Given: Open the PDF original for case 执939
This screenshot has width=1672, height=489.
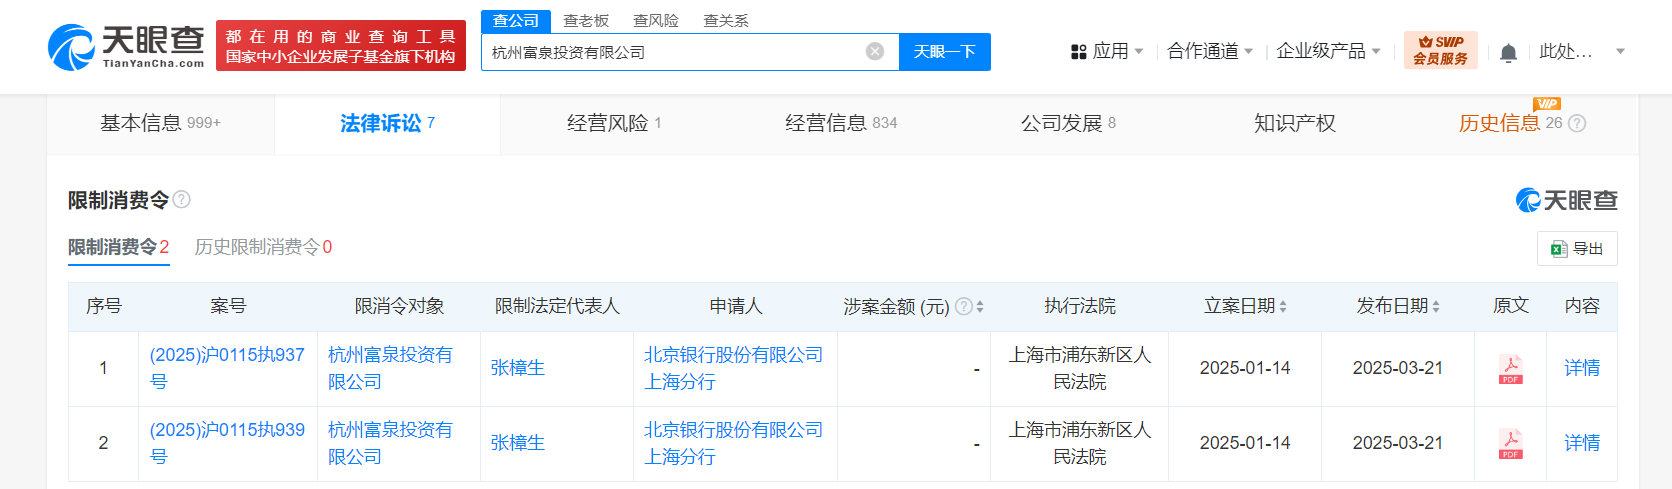Looking at the screenshot, I should pyautogui.click(x=1510, y=444).
